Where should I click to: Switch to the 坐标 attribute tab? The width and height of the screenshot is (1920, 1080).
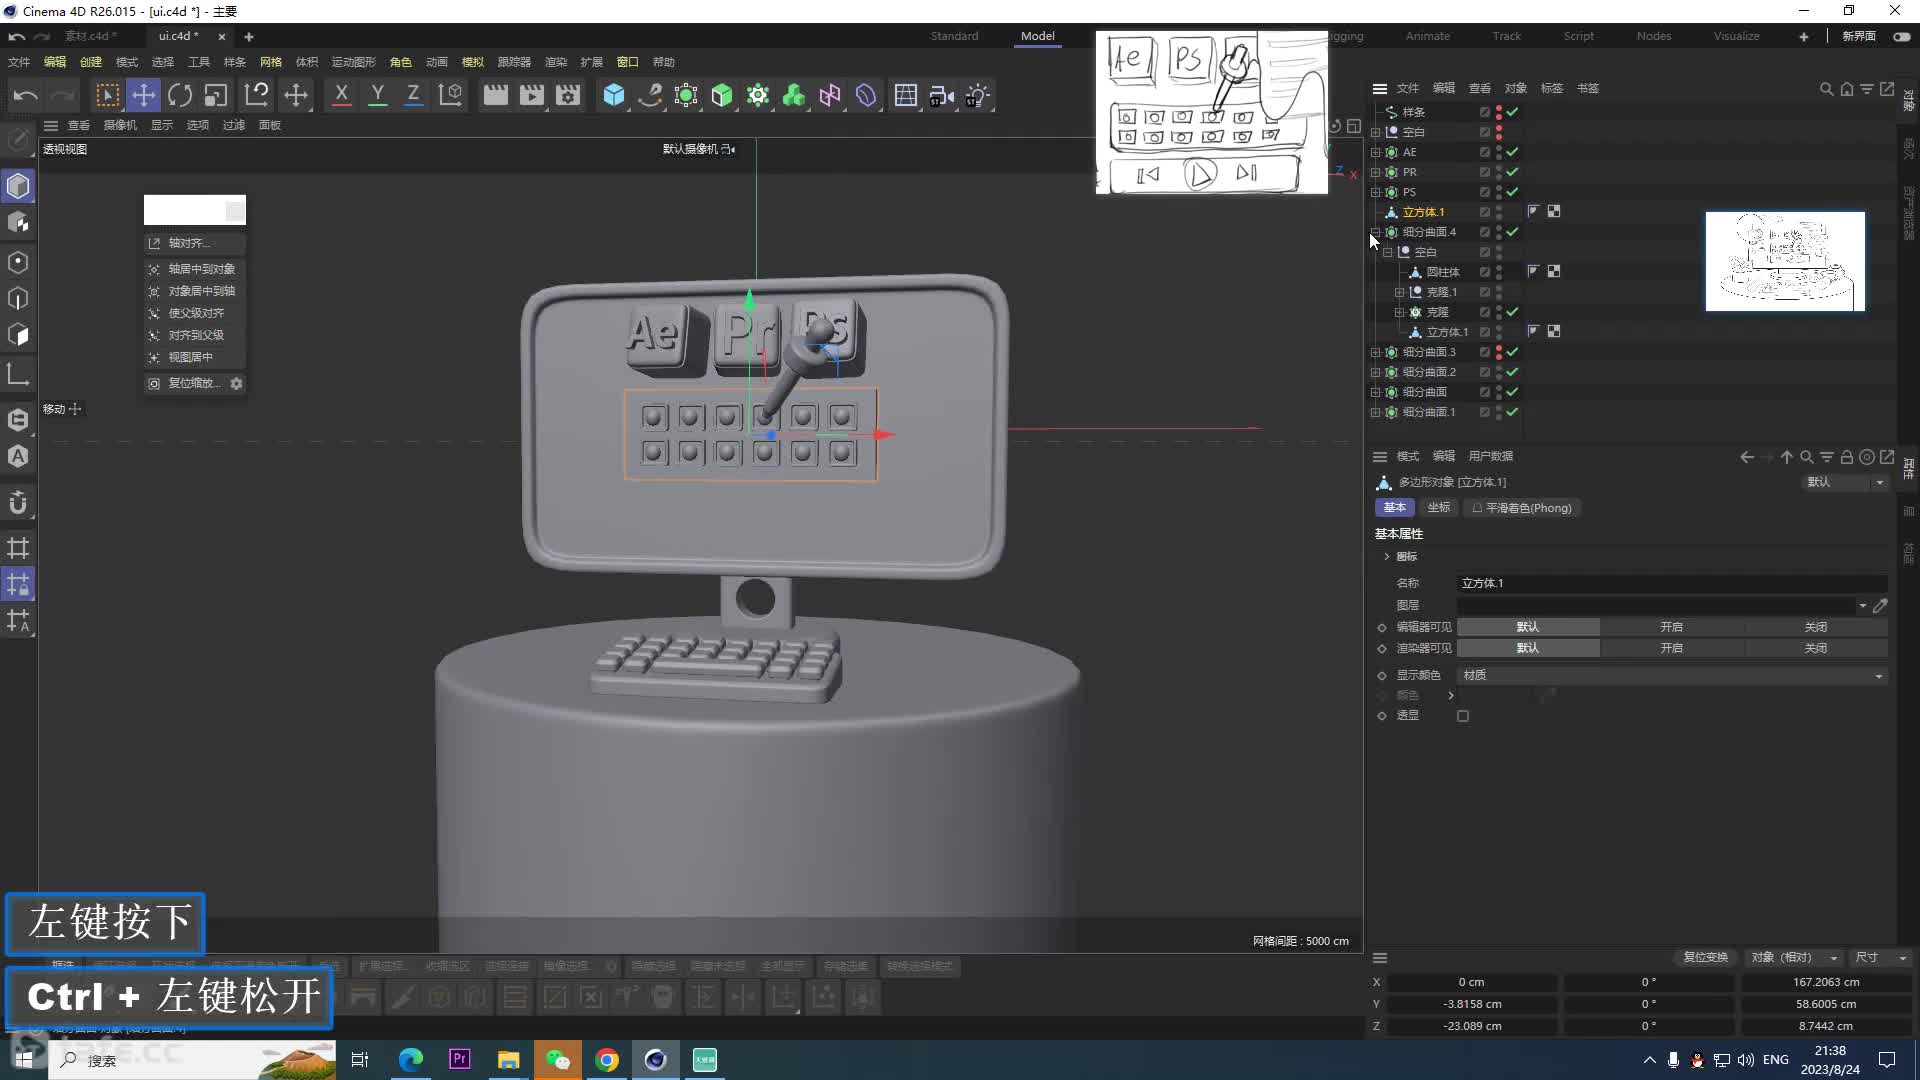(x=1438, y=508)
